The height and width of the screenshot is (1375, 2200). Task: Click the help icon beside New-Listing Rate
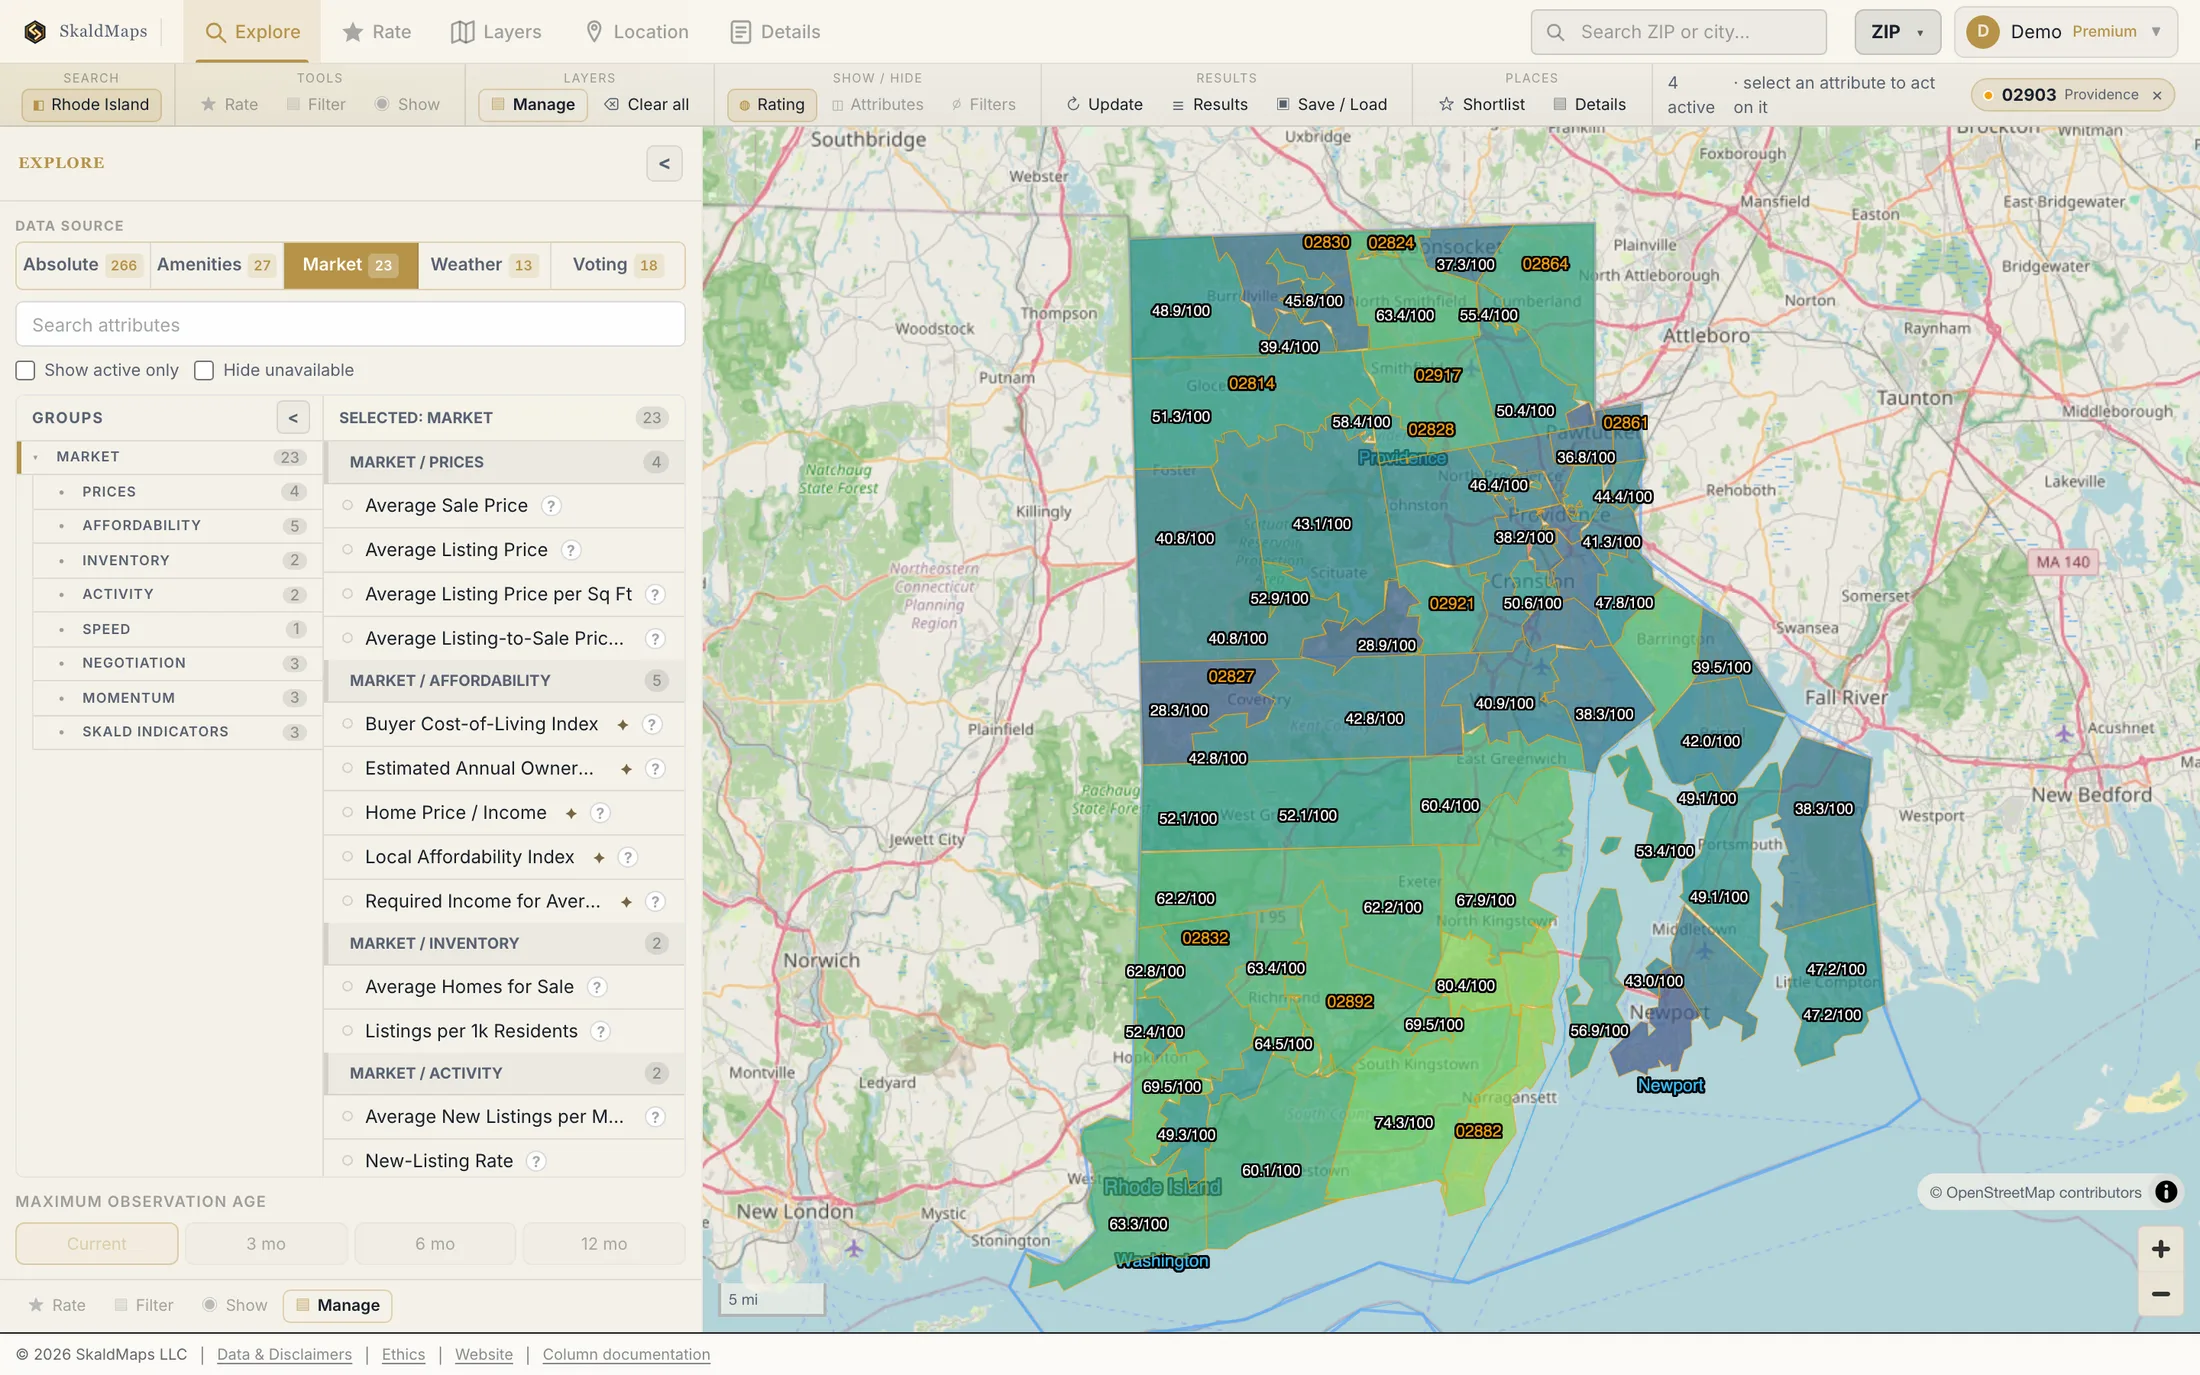click(536, 1161)
